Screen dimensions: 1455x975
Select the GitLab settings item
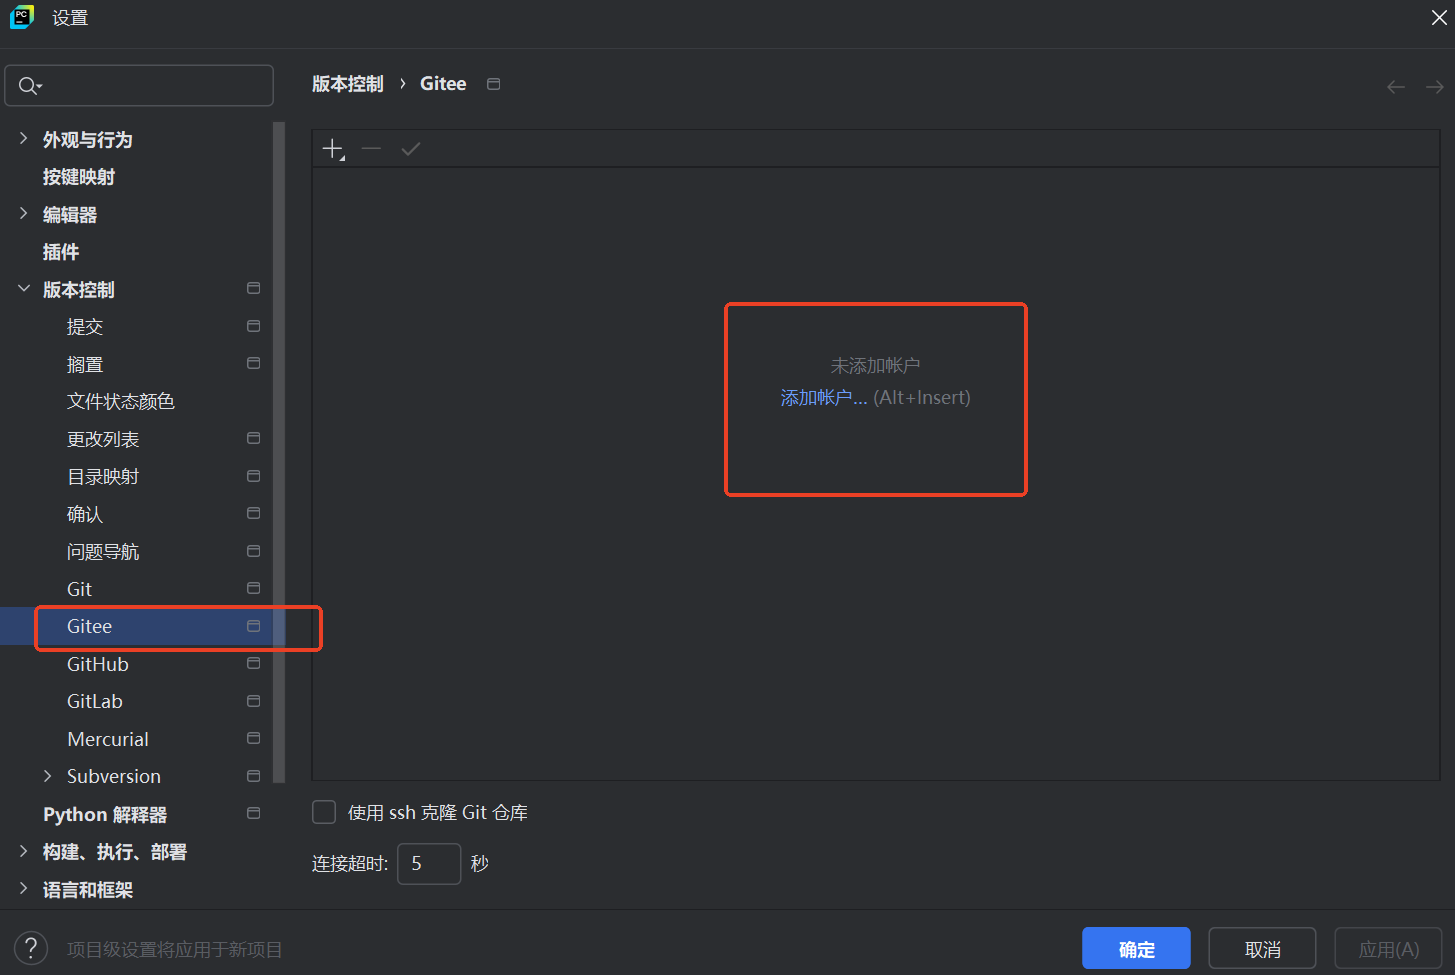tap(95, 702)
